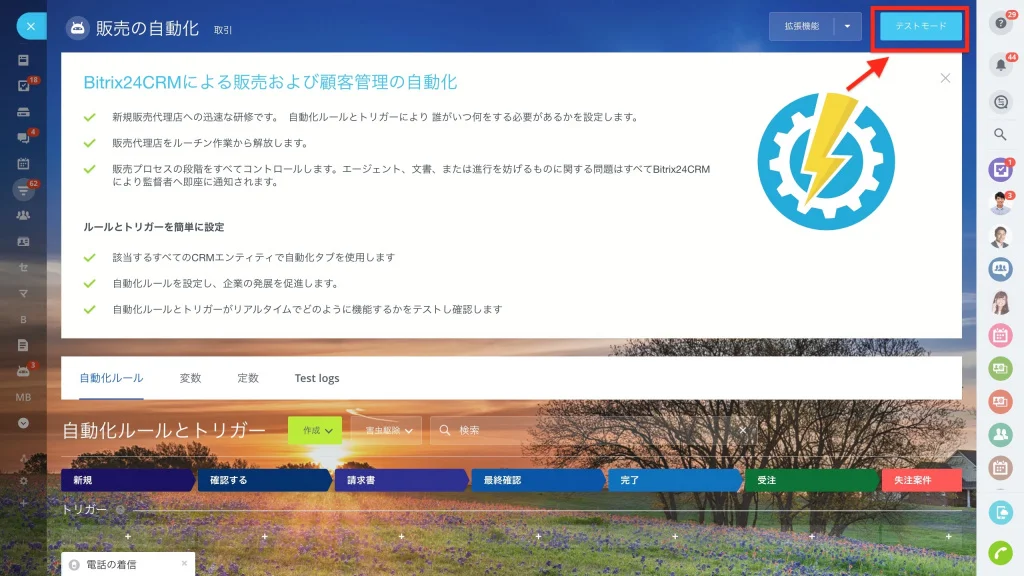Click the テストモード button
Viewport: 1024px width, 576px height.
click(x=920, y=27)
